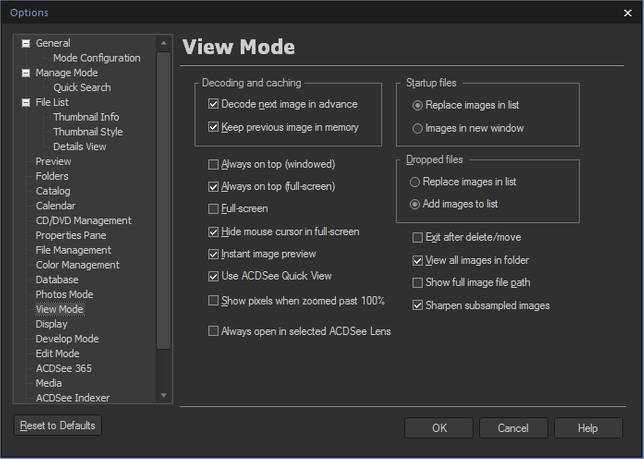The height and width of the screenshot is (459, 644).
Task: Open File Management options
Action: point(73,250)
